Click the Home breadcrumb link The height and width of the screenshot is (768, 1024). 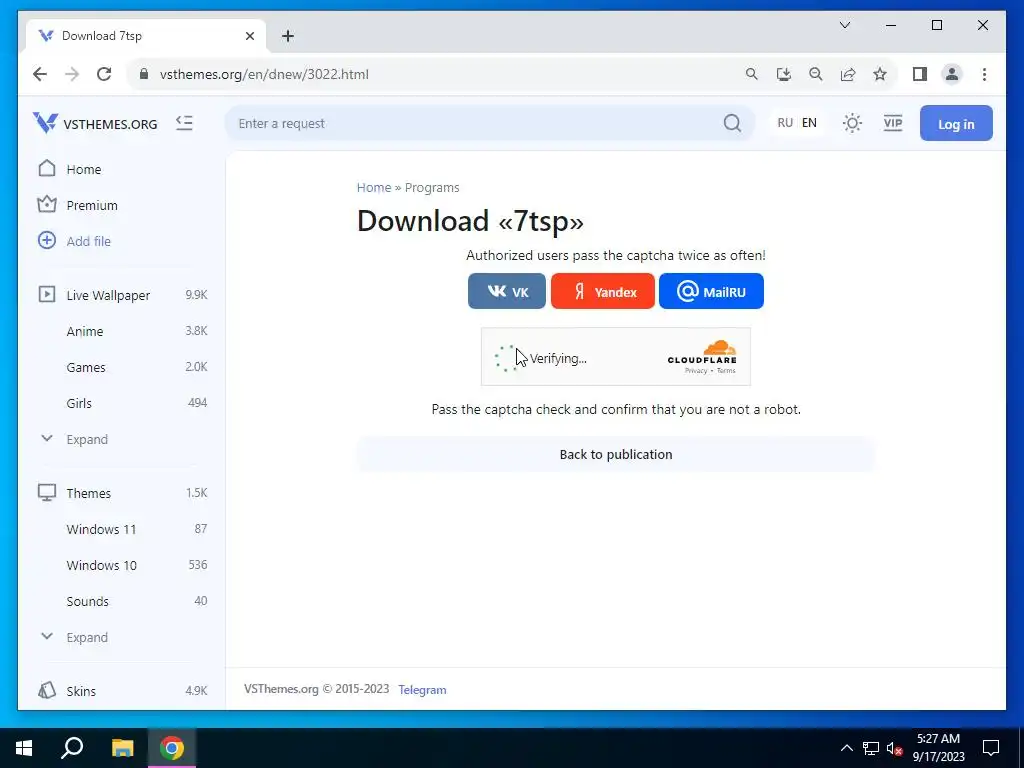coord(374,187)
